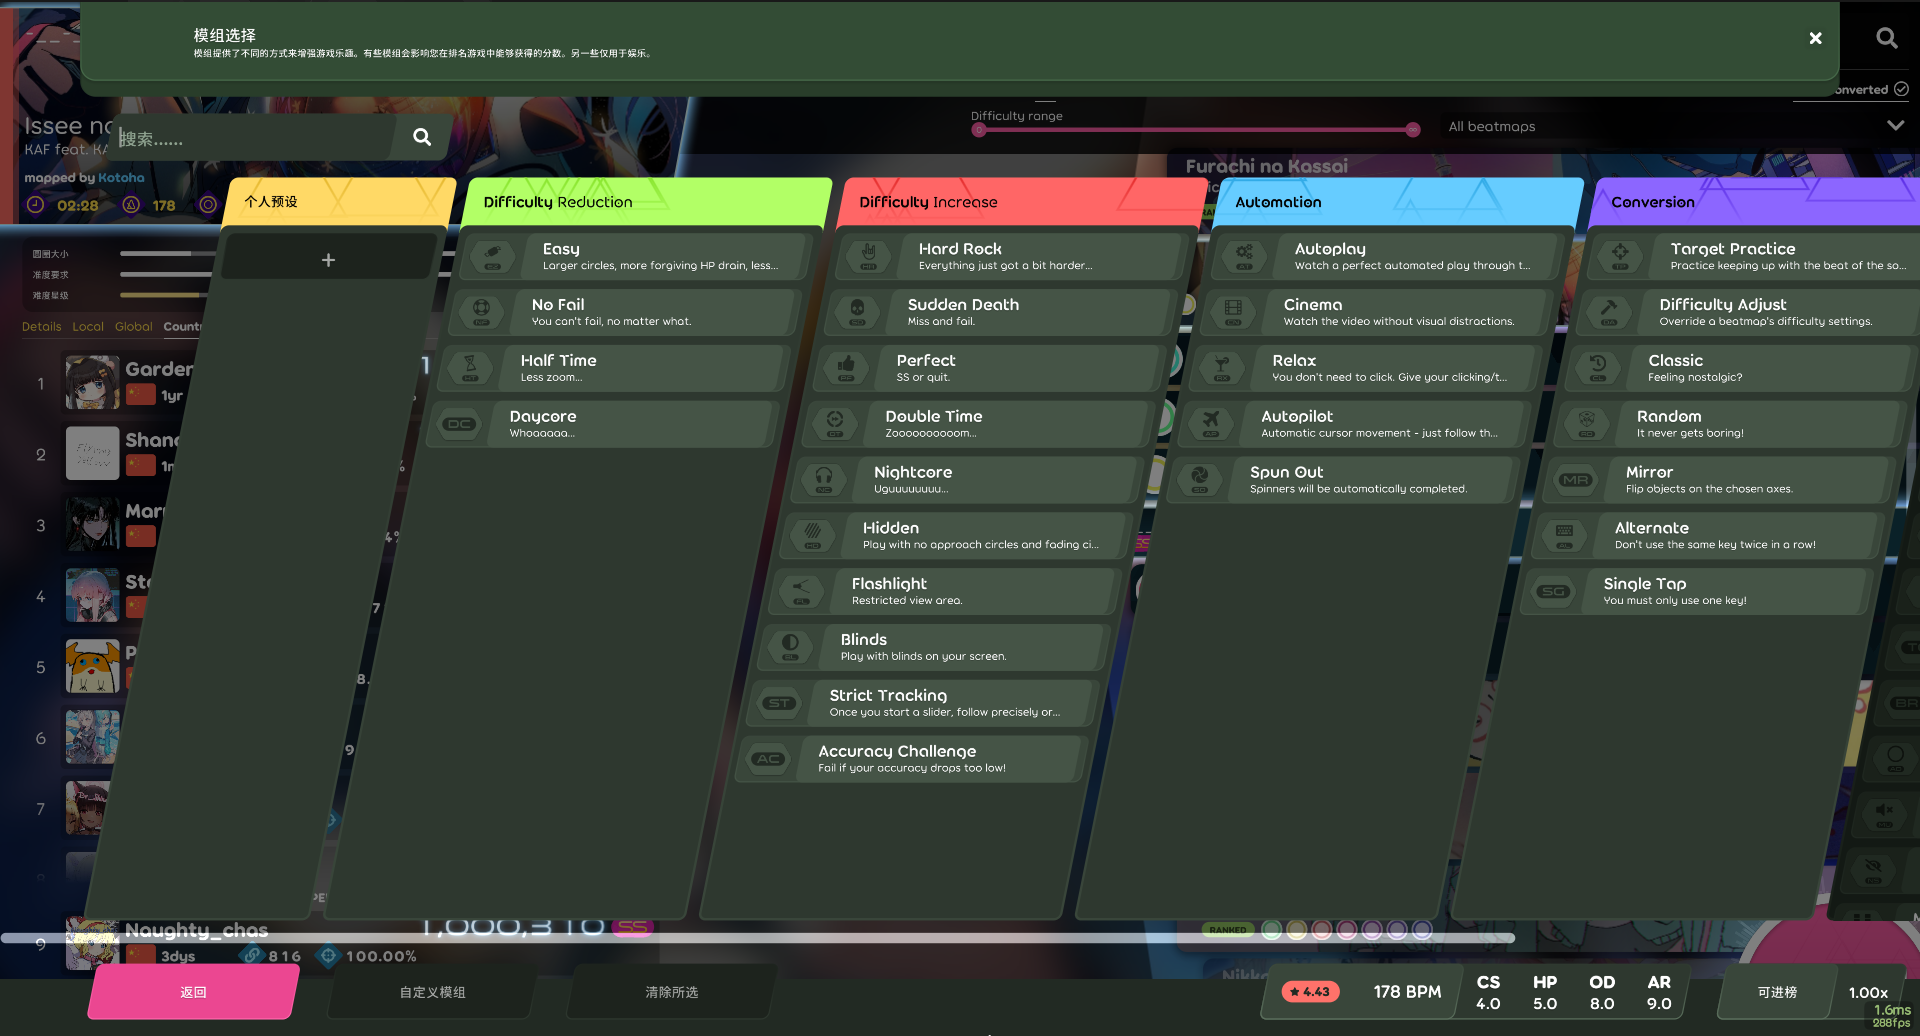This screenshot has width=1920, height=1036.
Task: Toggle the Autoplay mod
Action: (x=1386, y=256)
